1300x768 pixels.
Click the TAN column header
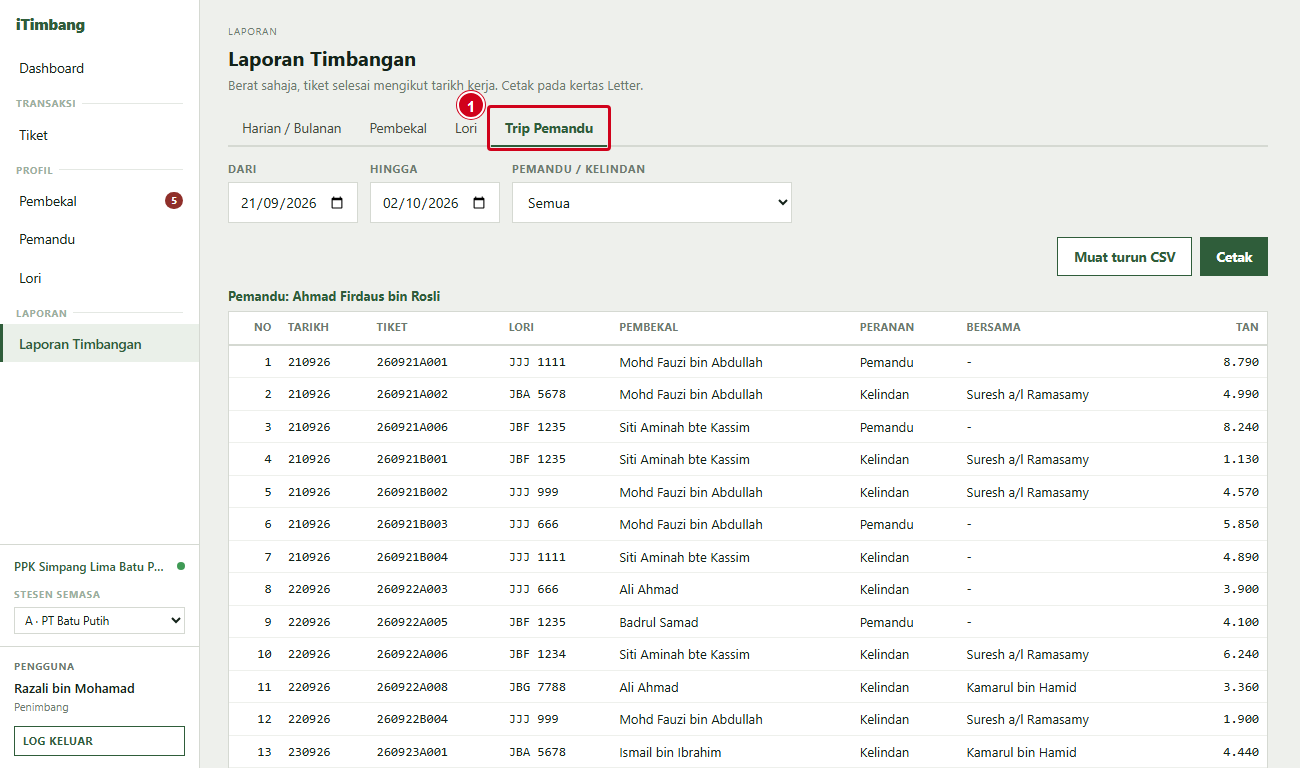[1247, 327]
